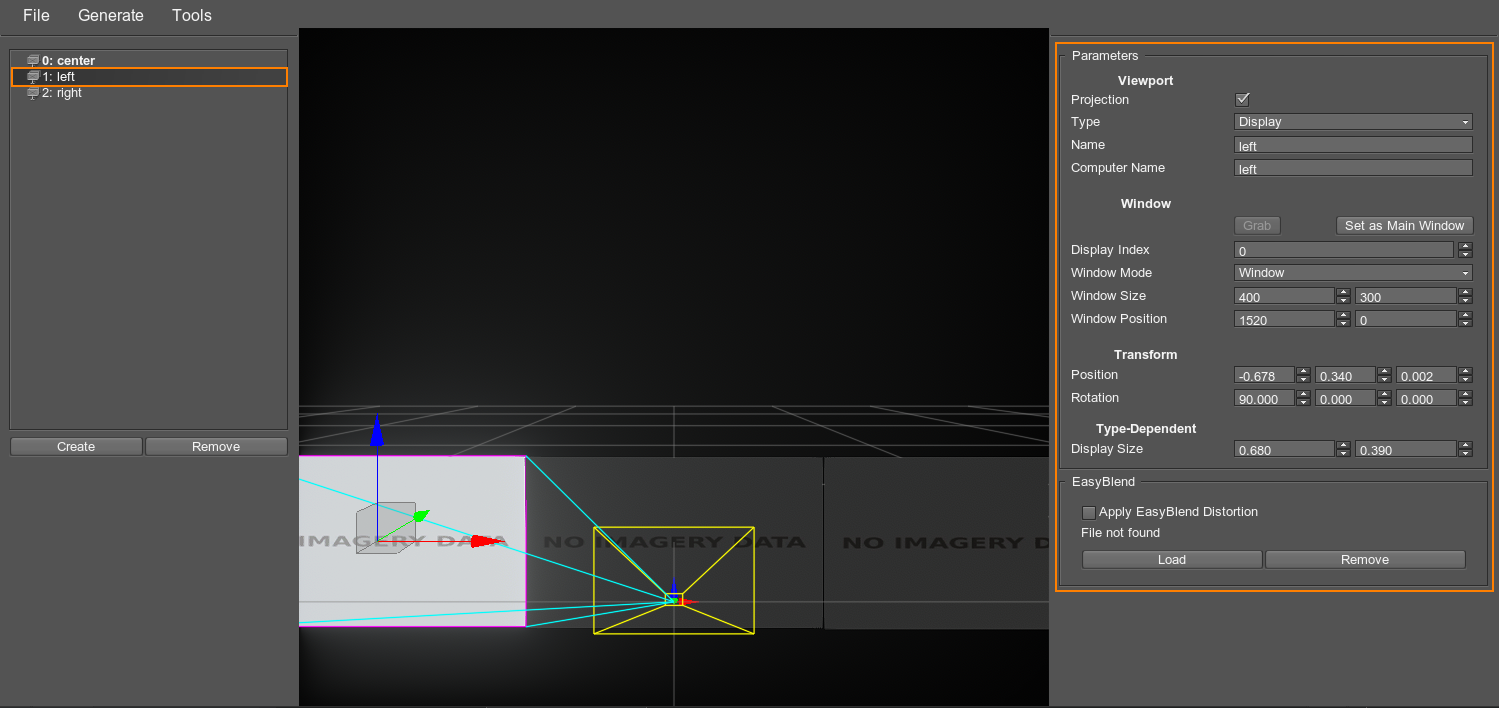The image size is (1499, 708).
Task: Click the Window Size width field 400
Action: coord(1284,296)
